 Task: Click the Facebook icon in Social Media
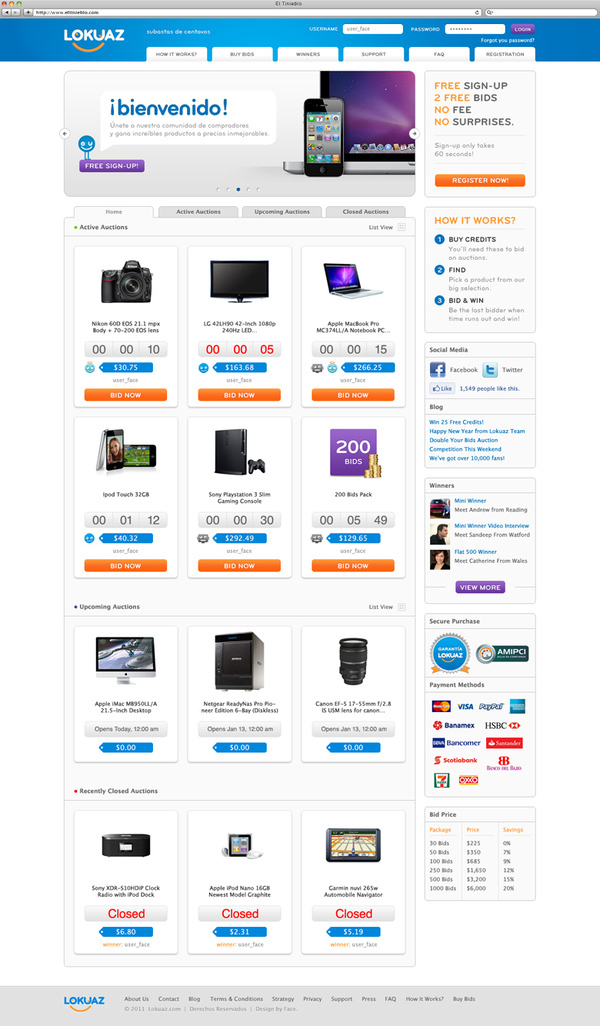click(x=438, y=370)
